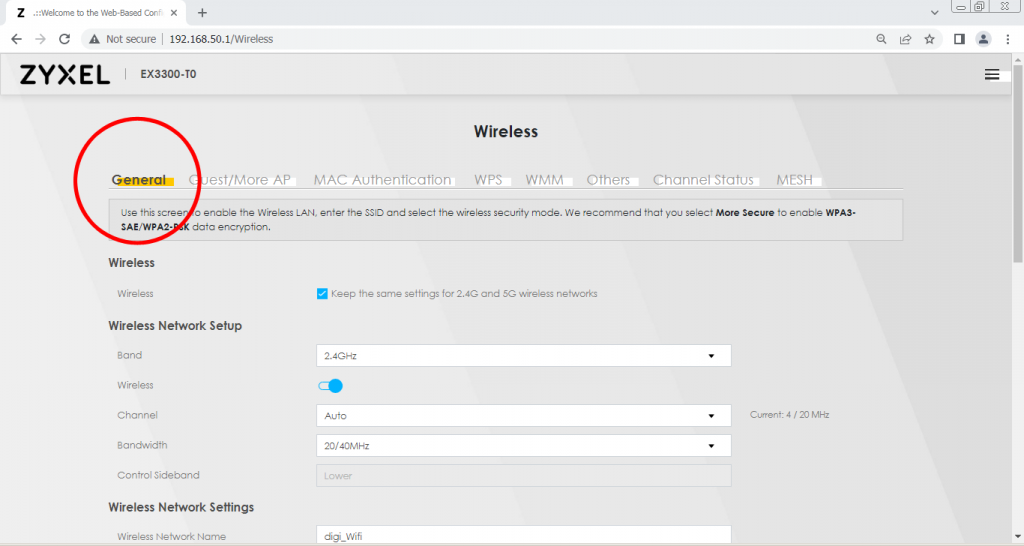This screenshot has width=1024, height=546.
Task: Go to the Channel Status tab
Action: click(x=703, y=180)
